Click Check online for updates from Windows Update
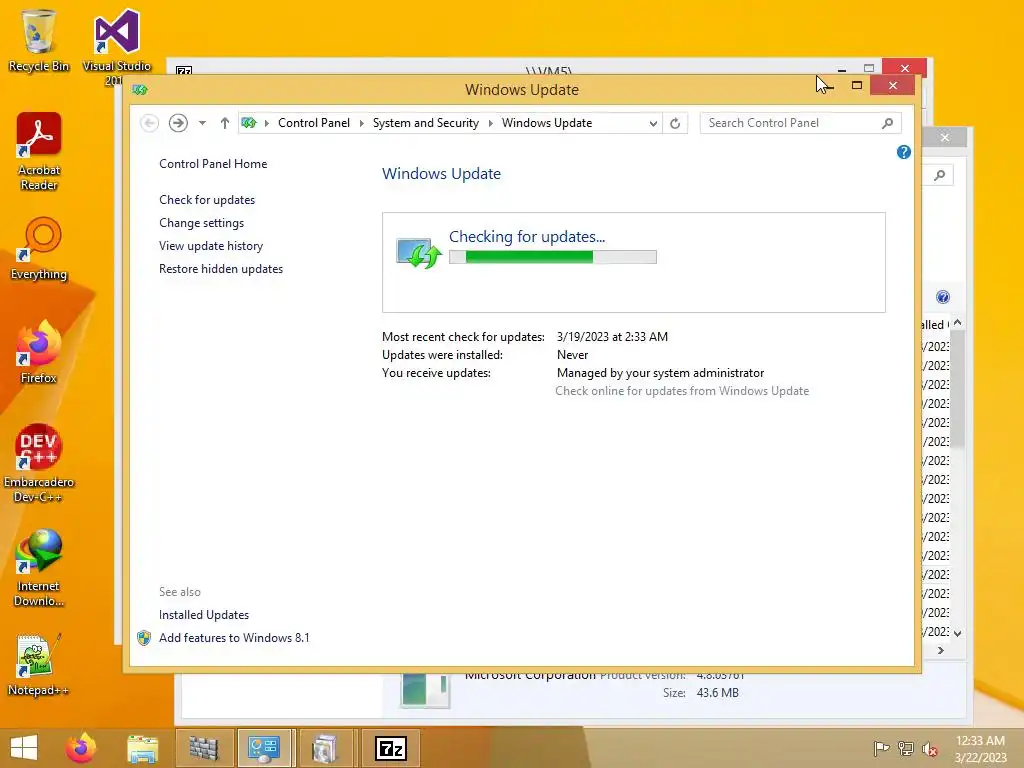1024x768 pixels. point(682,391)
